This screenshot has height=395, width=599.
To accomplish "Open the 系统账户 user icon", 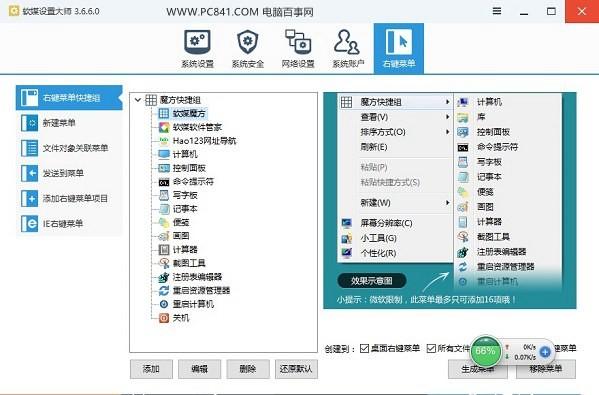I will [348, 48].
